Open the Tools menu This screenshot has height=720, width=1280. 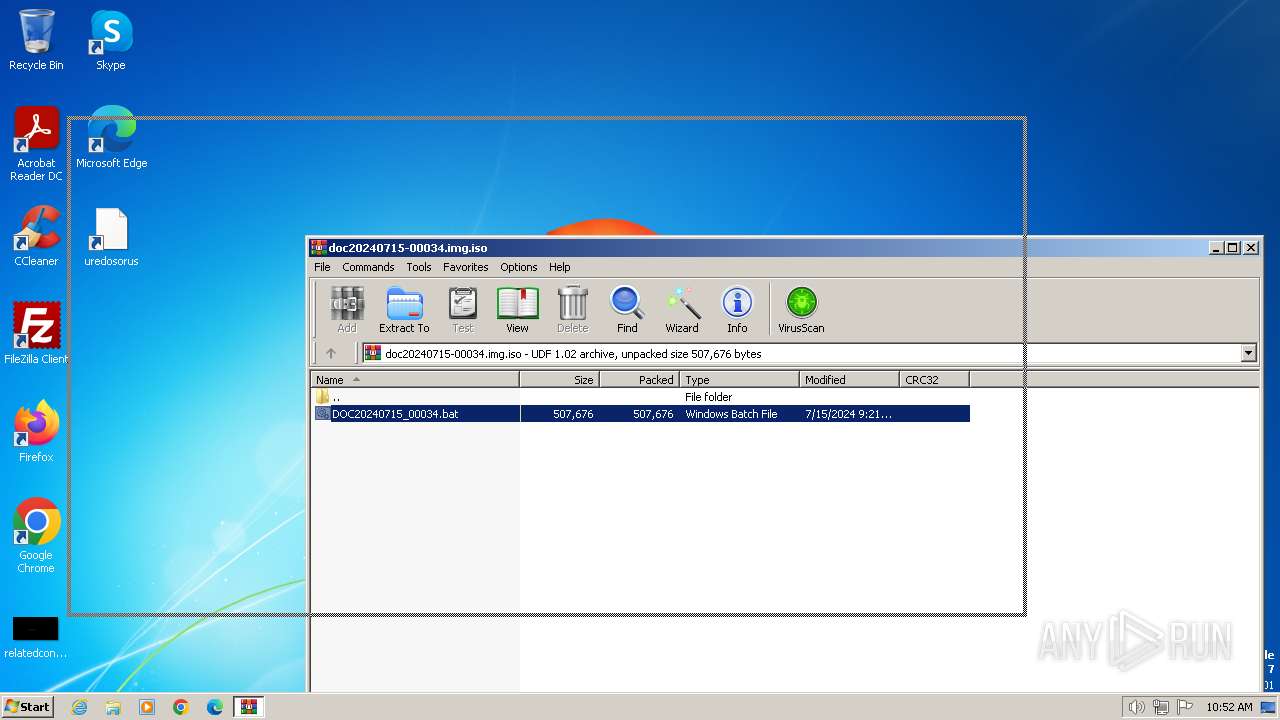(x=419, y=267)
